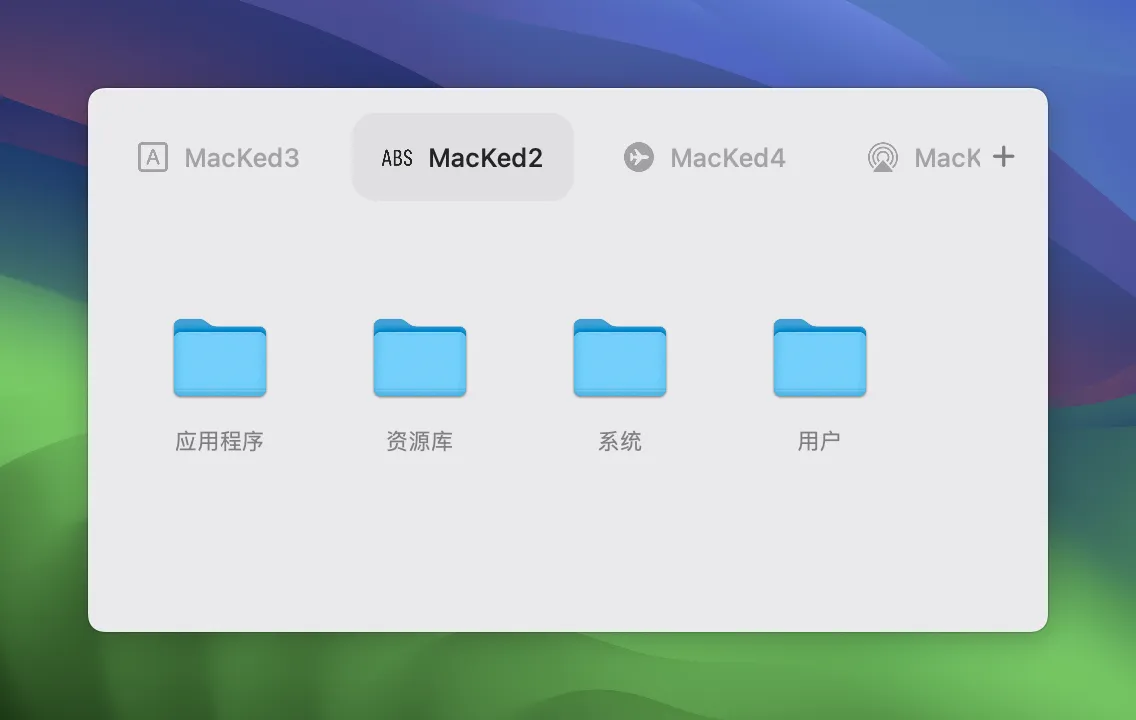Select the MacKed2 tab label
The height and width of the screenshot is (720, 1136).
[485, 158]
